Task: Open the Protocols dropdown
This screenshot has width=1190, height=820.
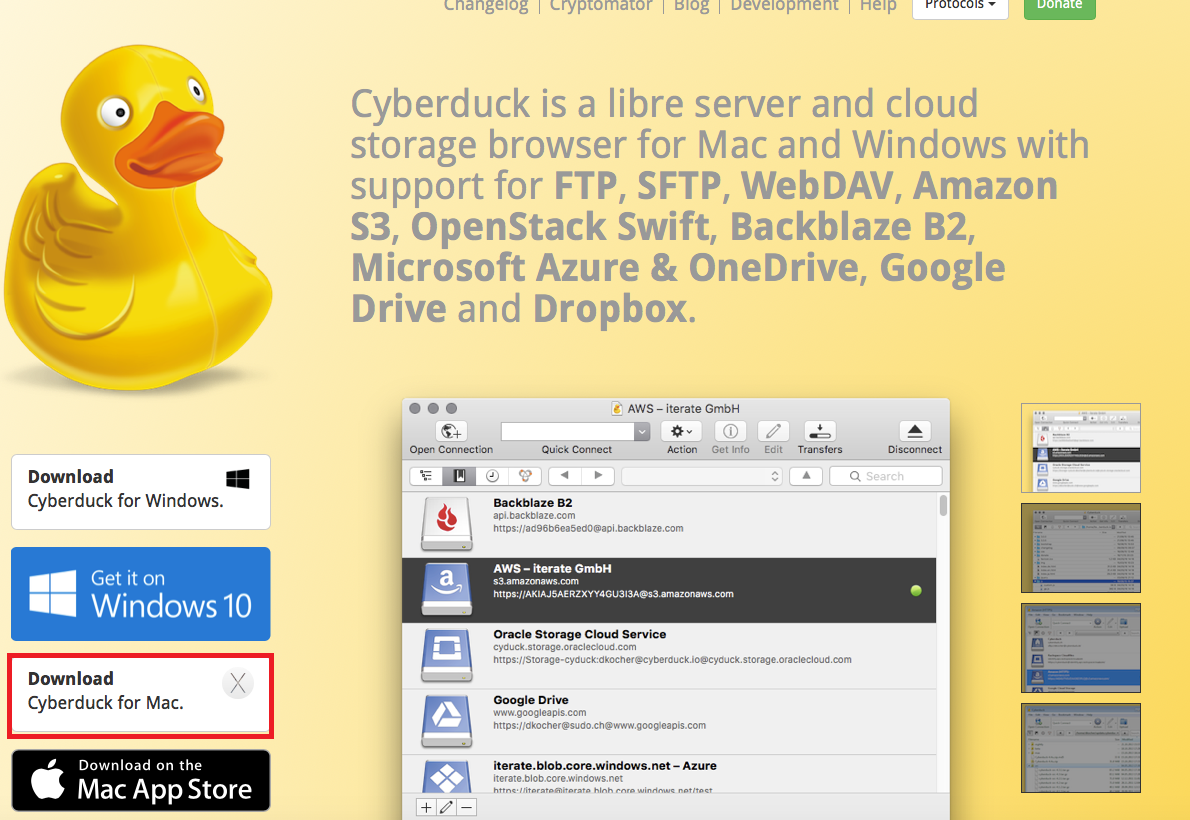Action: (x=958, y=4)
